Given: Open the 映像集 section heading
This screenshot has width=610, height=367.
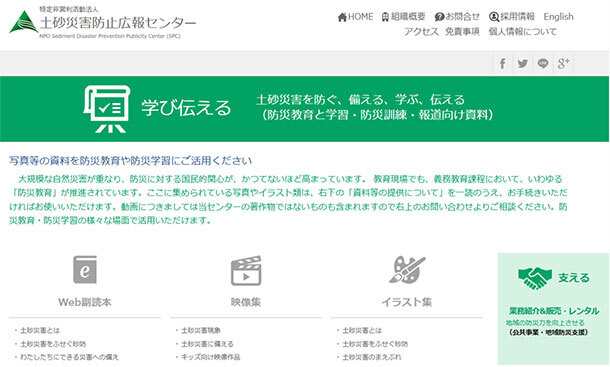Looking at the screenshot, I should (x=246, y=302).
